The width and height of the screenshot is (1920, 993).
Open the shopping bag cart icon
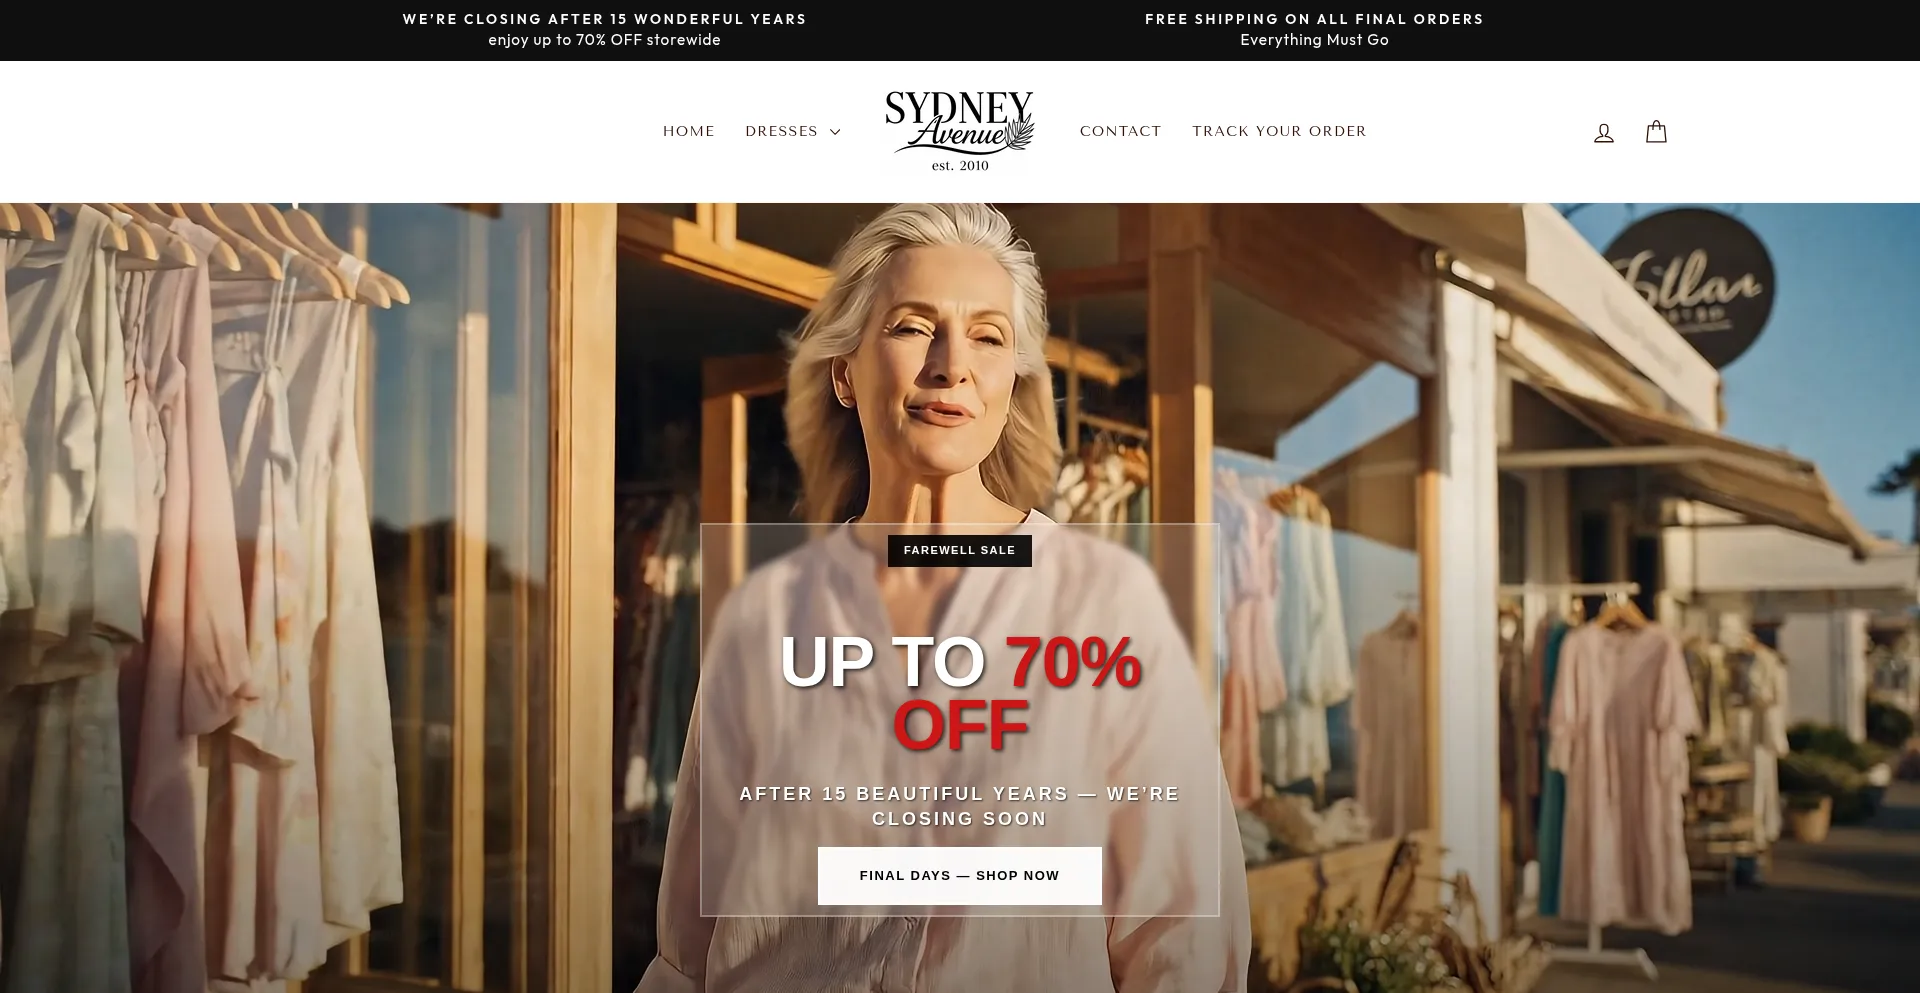[x=1656, y=131]
